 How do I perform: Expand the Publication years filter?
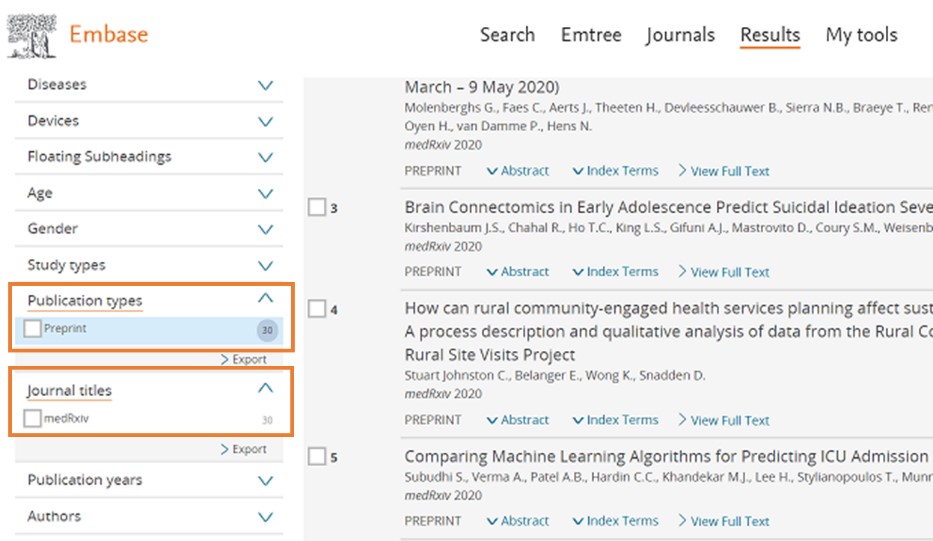click(x=265, y=480)
